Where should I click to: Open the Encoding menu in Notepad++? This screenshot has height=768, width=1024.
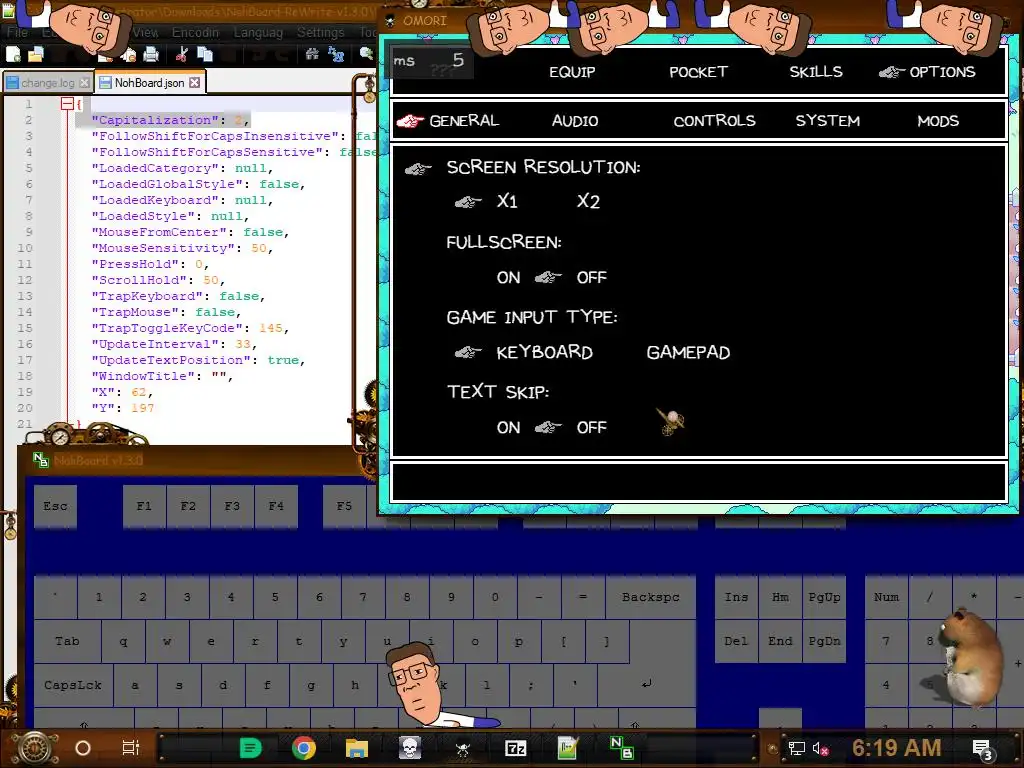tap(195, 32)
